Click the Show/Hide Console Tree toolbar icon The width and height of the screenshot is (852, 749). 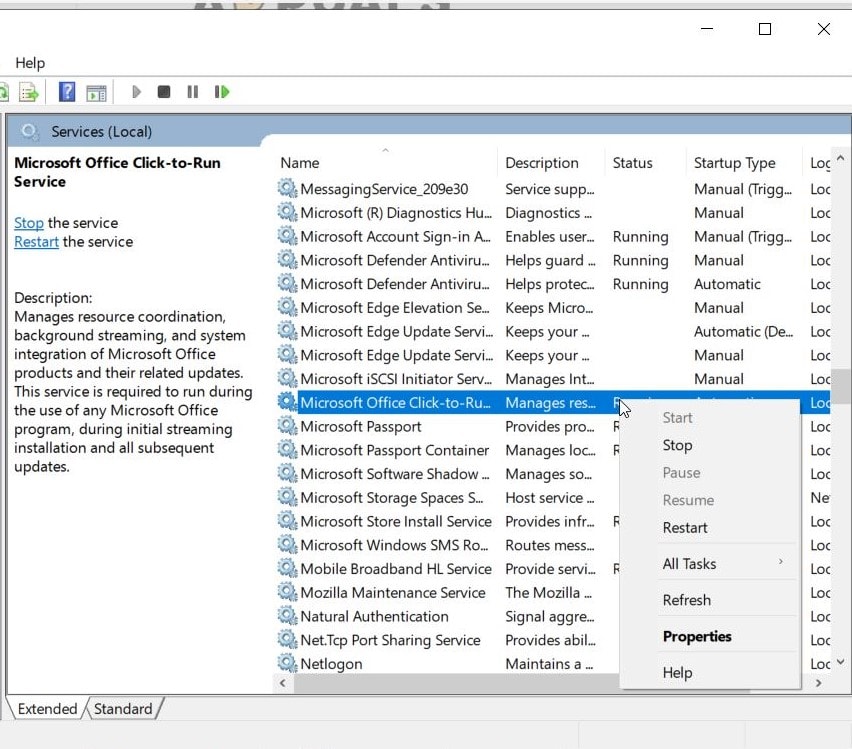pyautogui.click(x=97, y=91)
